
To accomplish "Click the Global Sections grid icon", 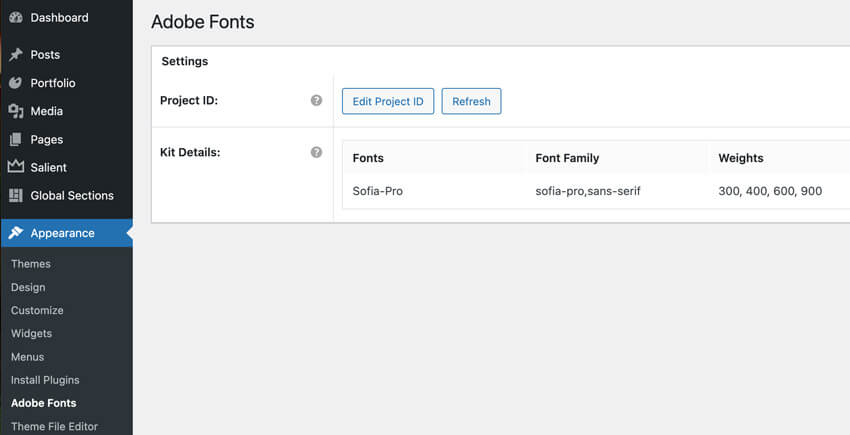I will [16, 195].
